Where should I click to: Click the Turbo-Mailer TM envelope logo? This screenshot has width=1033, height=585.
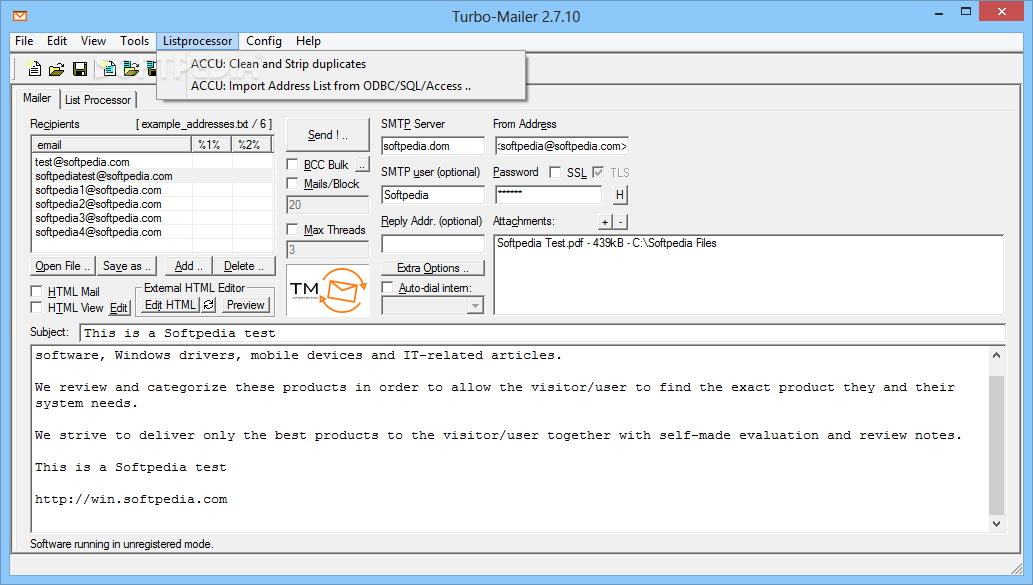328,291
